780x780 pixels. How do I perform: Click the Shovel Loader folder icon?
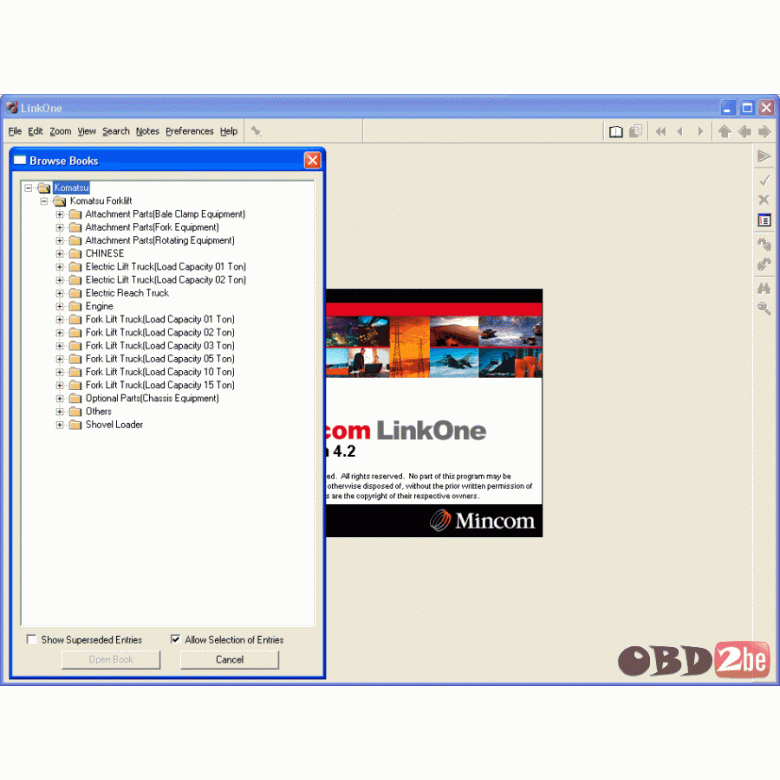coord(75,425)
